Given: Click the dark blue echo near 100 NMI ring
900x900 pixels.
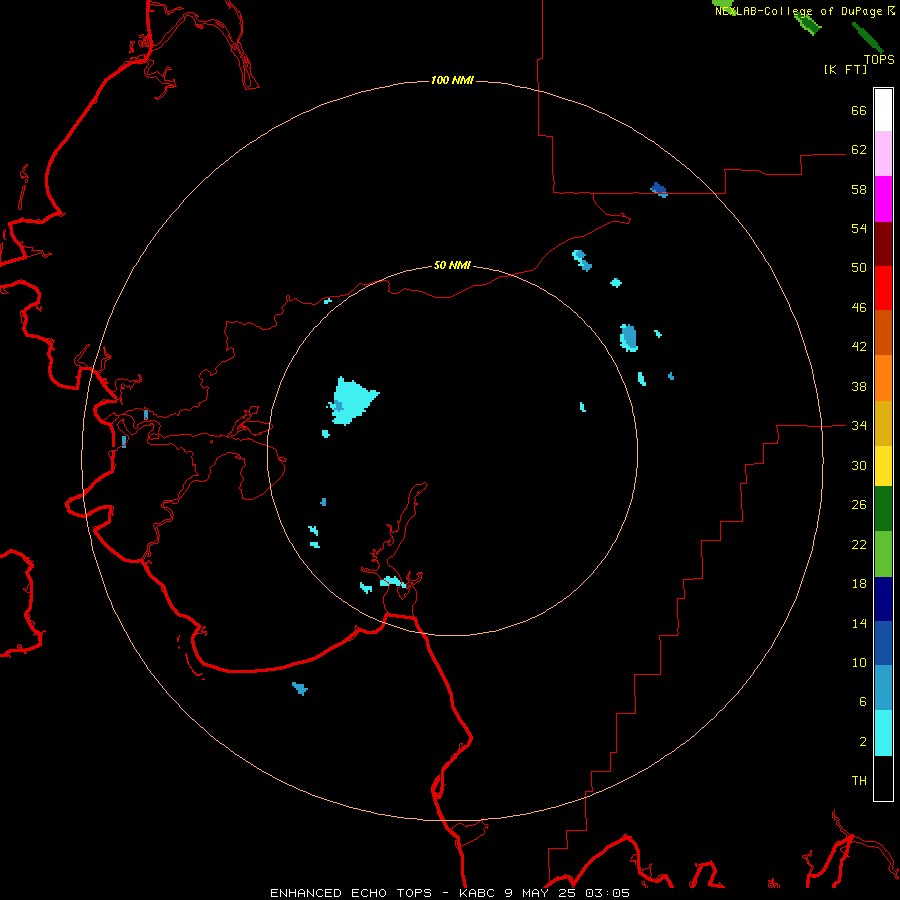Looking at the screenshot, I should 659,189.
